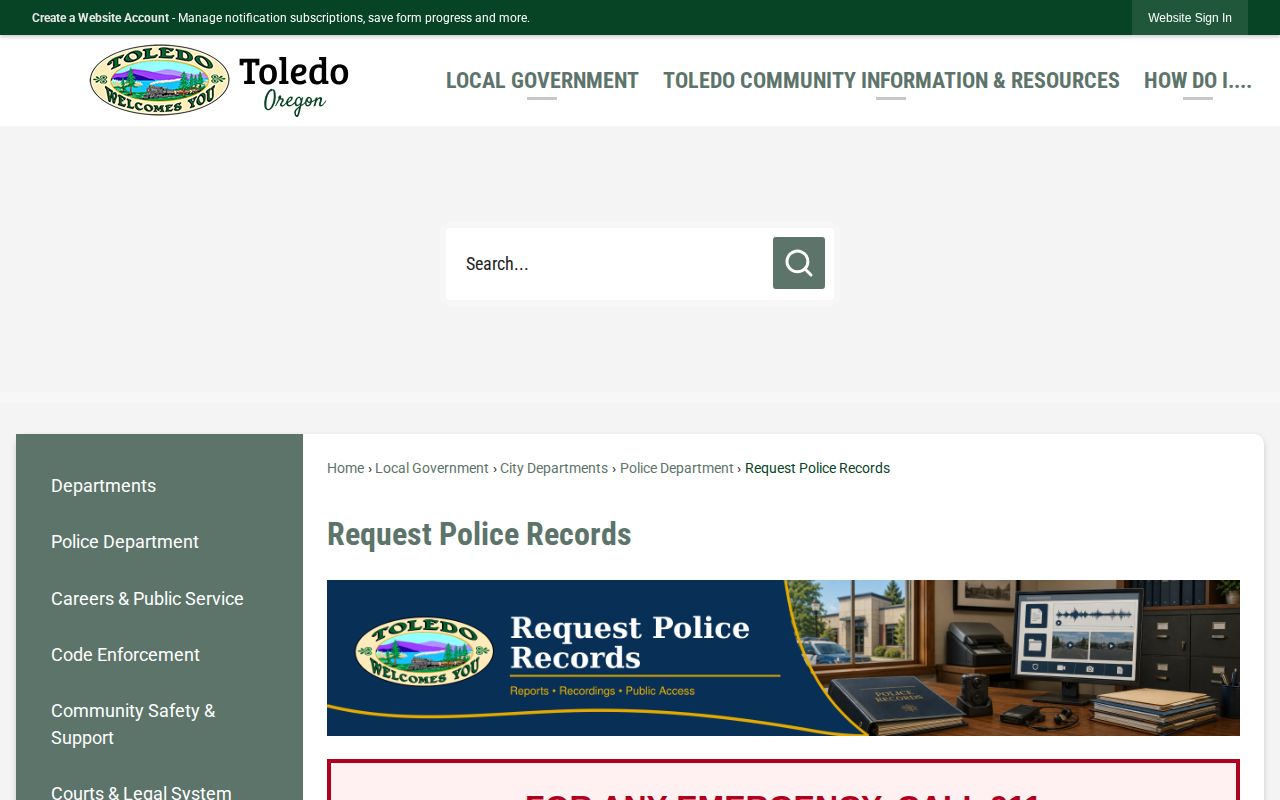Open Careers & Public Service sidebar item

click(147, 598)
